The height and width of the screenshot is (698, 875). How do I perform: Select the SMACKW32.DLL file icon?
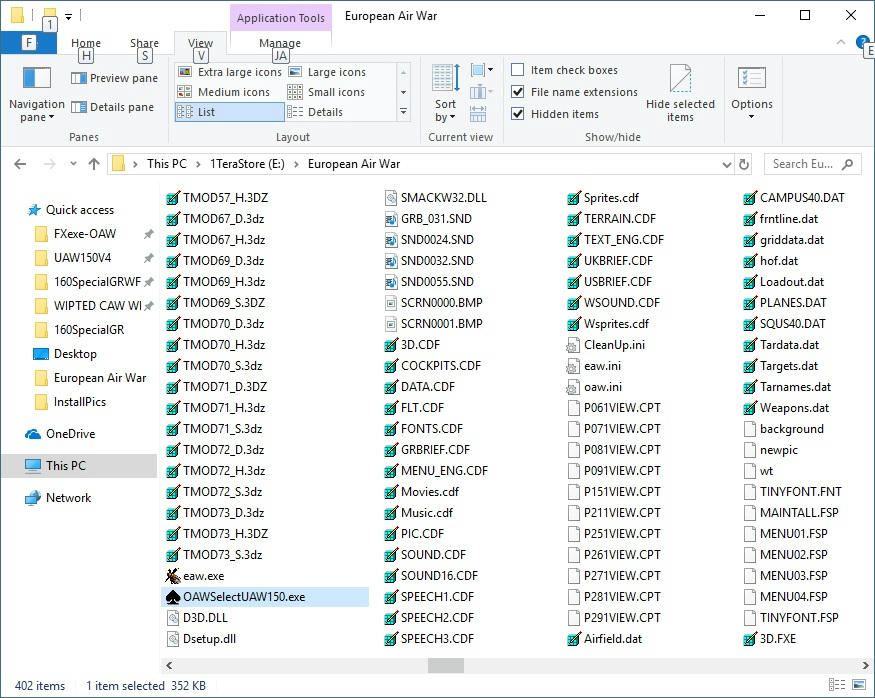point(391,198)
